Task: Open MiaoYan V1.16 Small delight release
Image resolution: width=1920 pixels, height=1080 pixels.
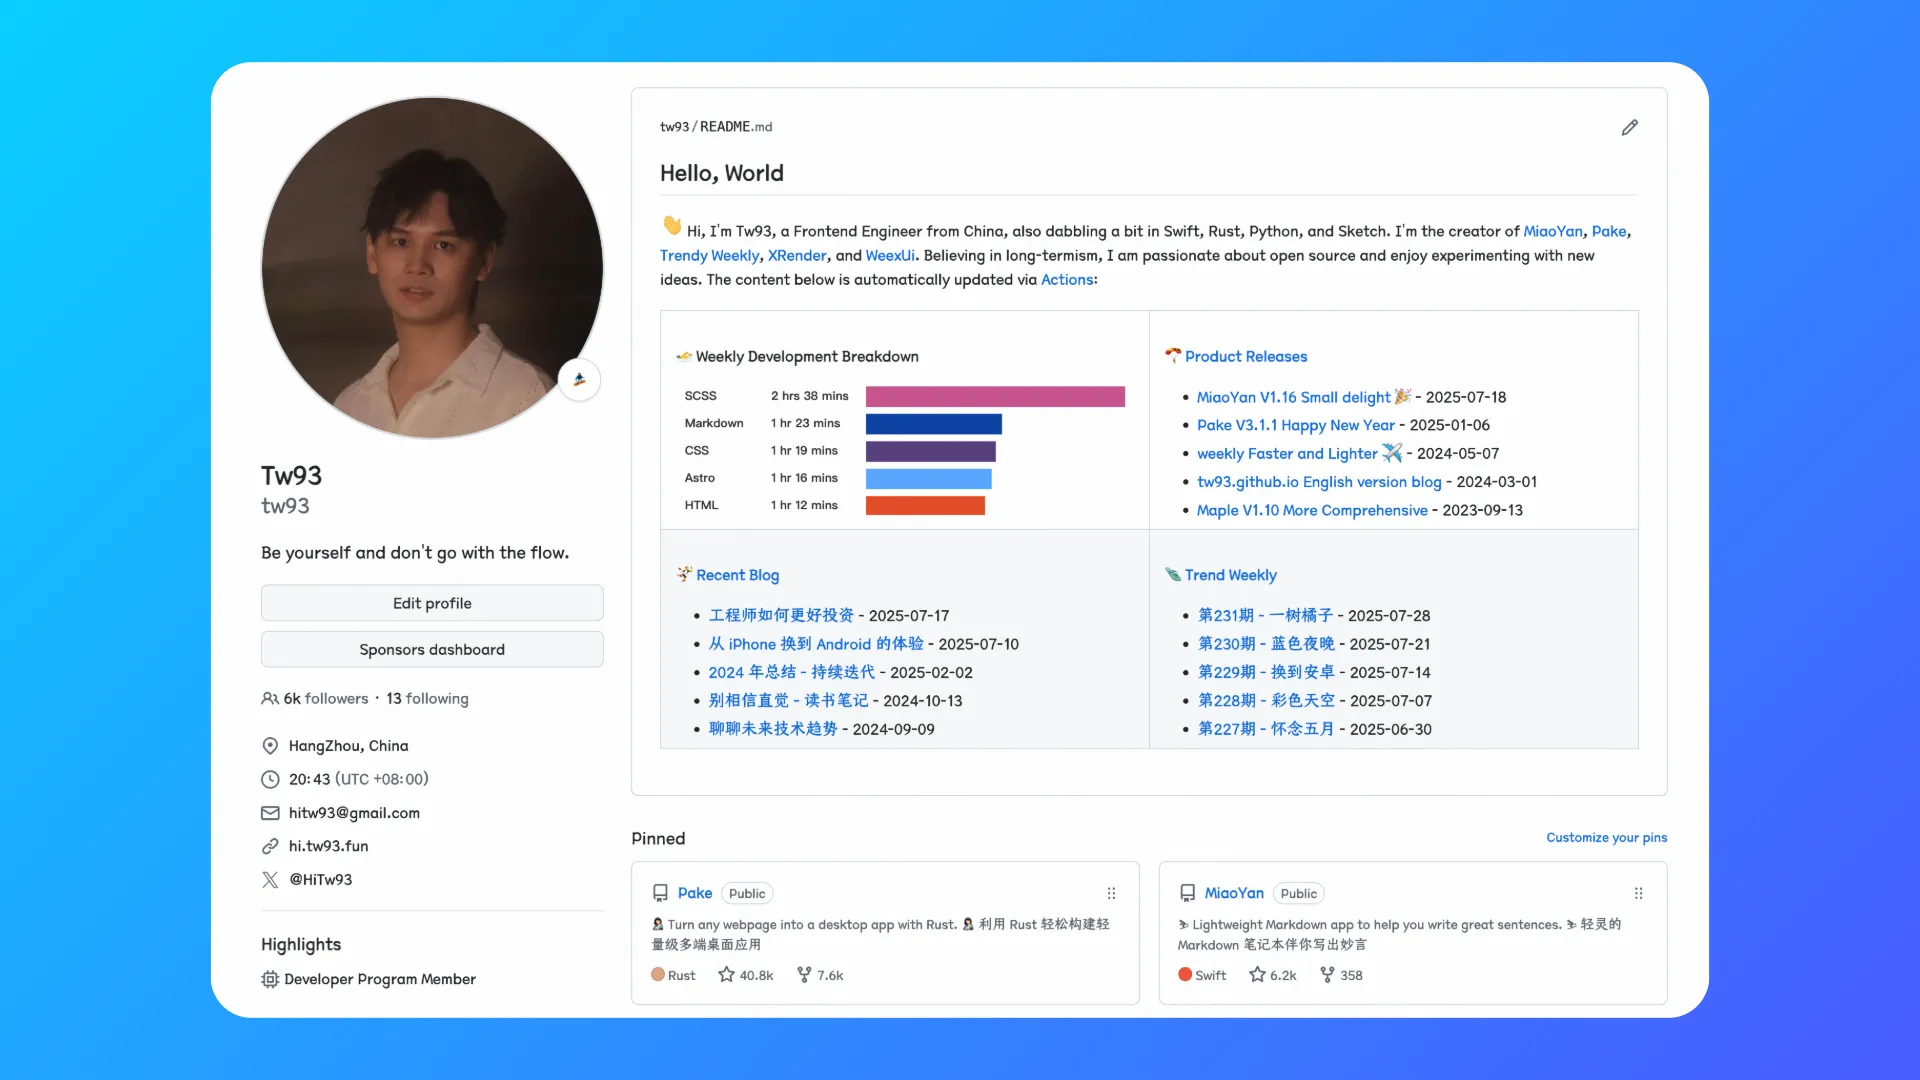Action: pos(1293,397)
